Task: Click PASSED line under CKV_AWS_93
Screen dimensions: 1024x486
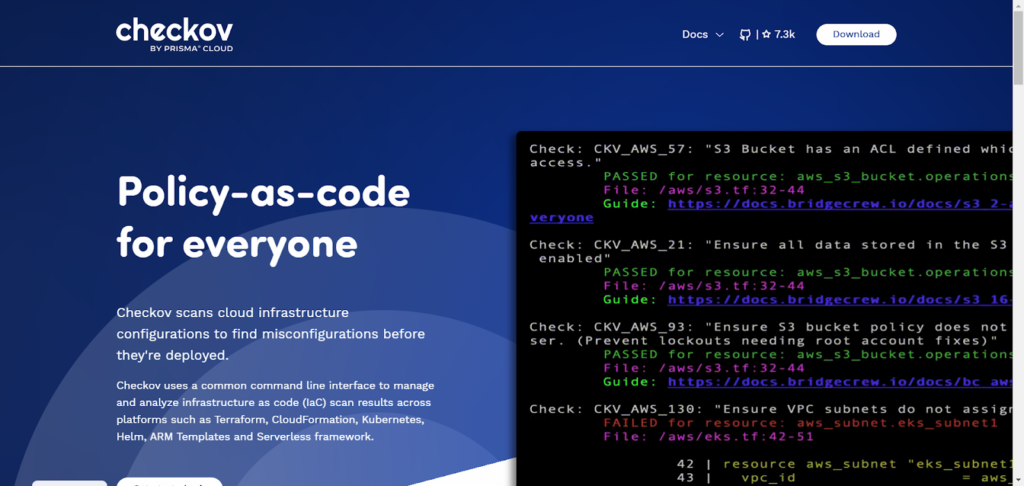Action: click(x=808, y=355)
